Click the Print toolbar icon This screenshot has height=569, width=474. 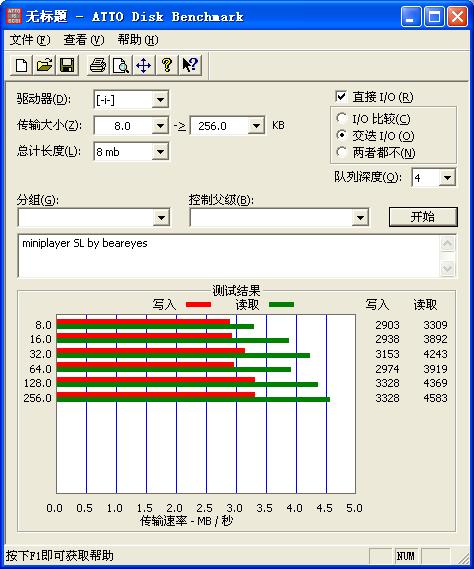click(x=98, y=65)
